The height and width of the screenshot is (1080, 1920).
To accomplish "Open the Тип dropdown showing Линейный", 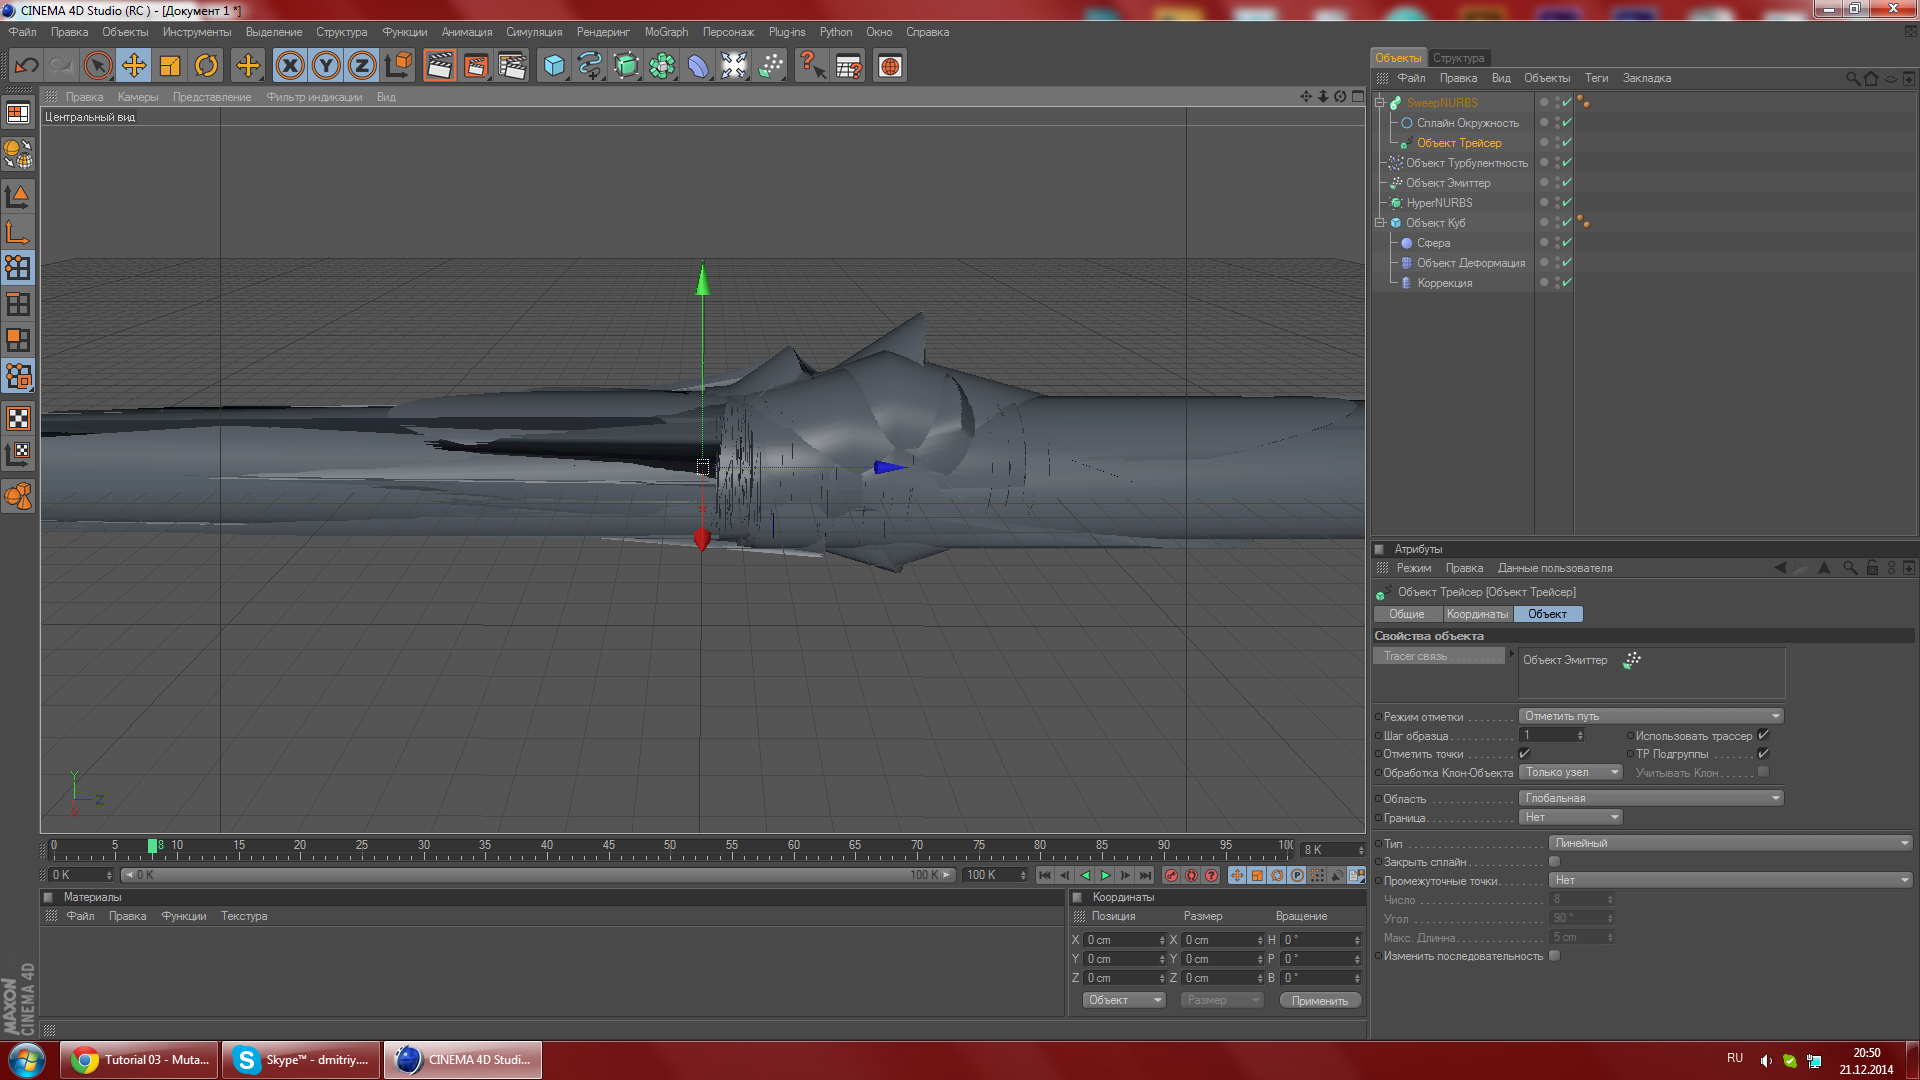I will 1730,843.
